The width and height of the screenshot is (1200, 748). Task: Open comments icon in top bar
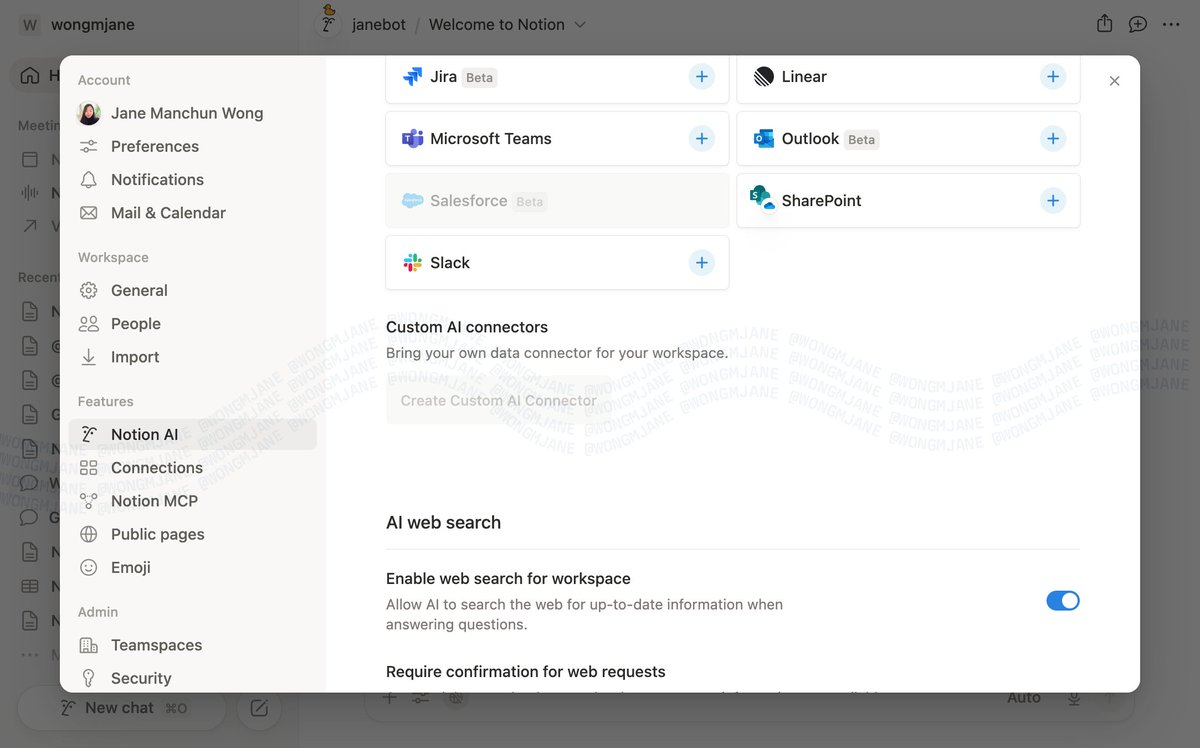point(1138,24)
